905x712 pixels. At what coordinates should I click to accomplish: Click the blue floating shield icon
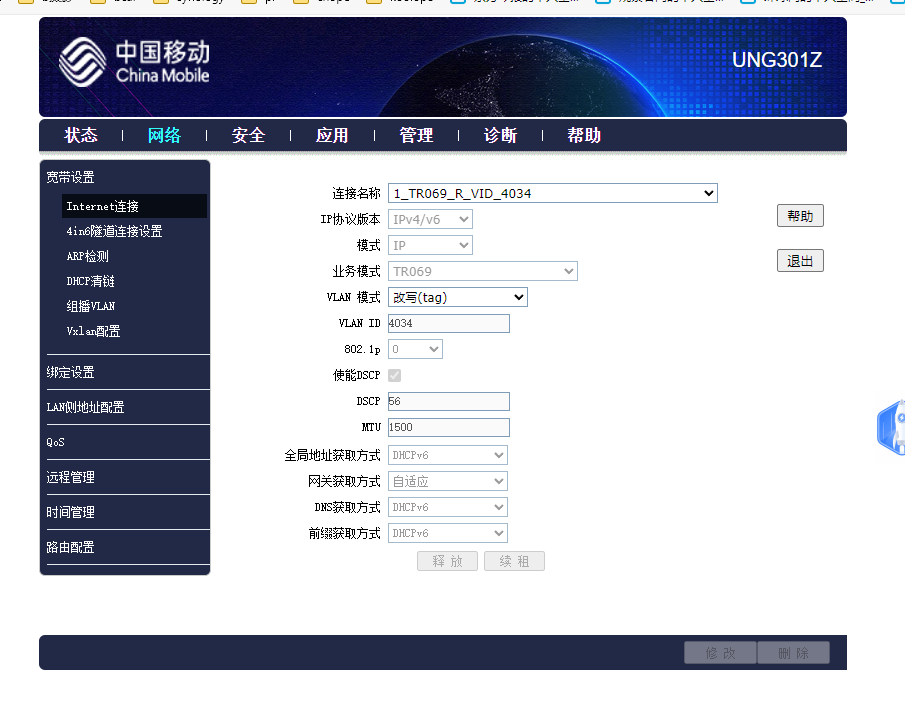click(x=893, y=428)
